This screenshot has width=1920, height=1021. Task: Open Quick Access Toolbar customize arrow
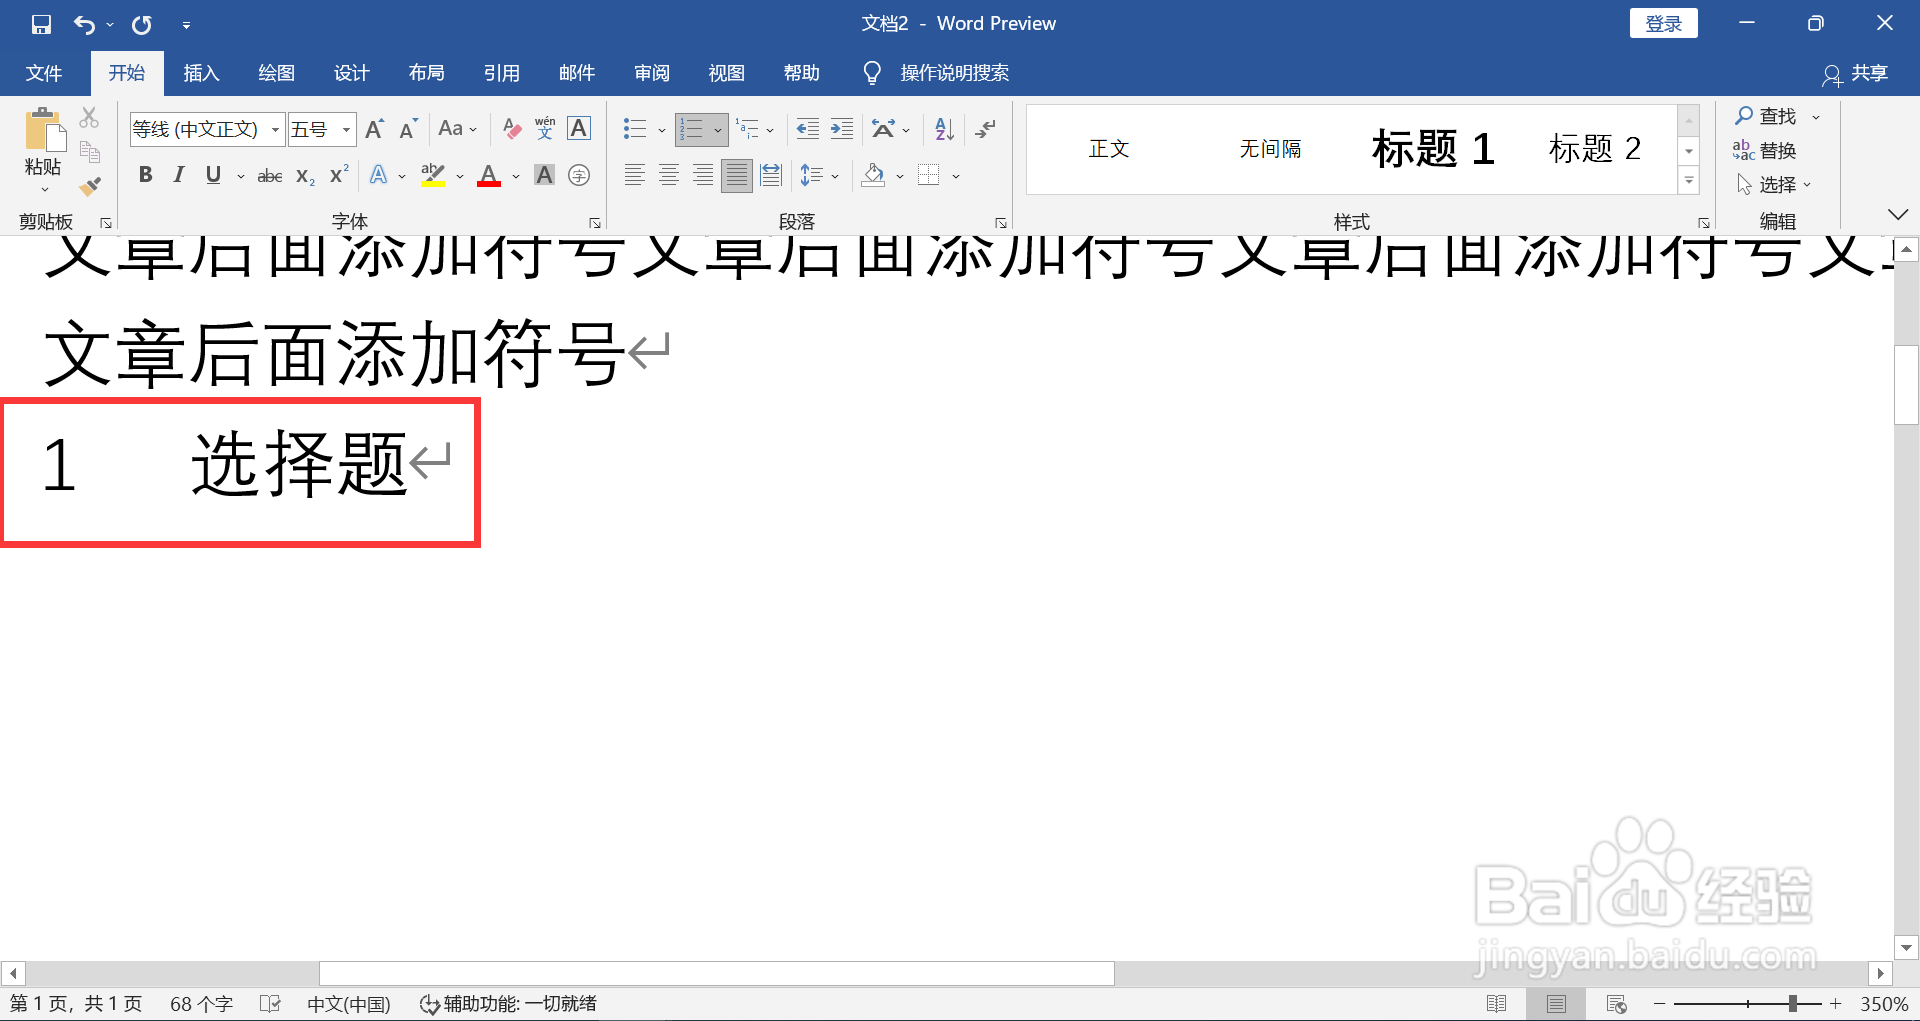point(186,25)
